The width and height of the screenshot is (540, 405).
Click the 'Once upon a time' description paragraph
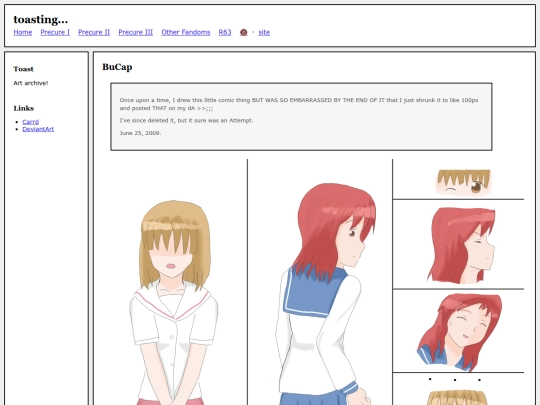click(x=299, y=104)
